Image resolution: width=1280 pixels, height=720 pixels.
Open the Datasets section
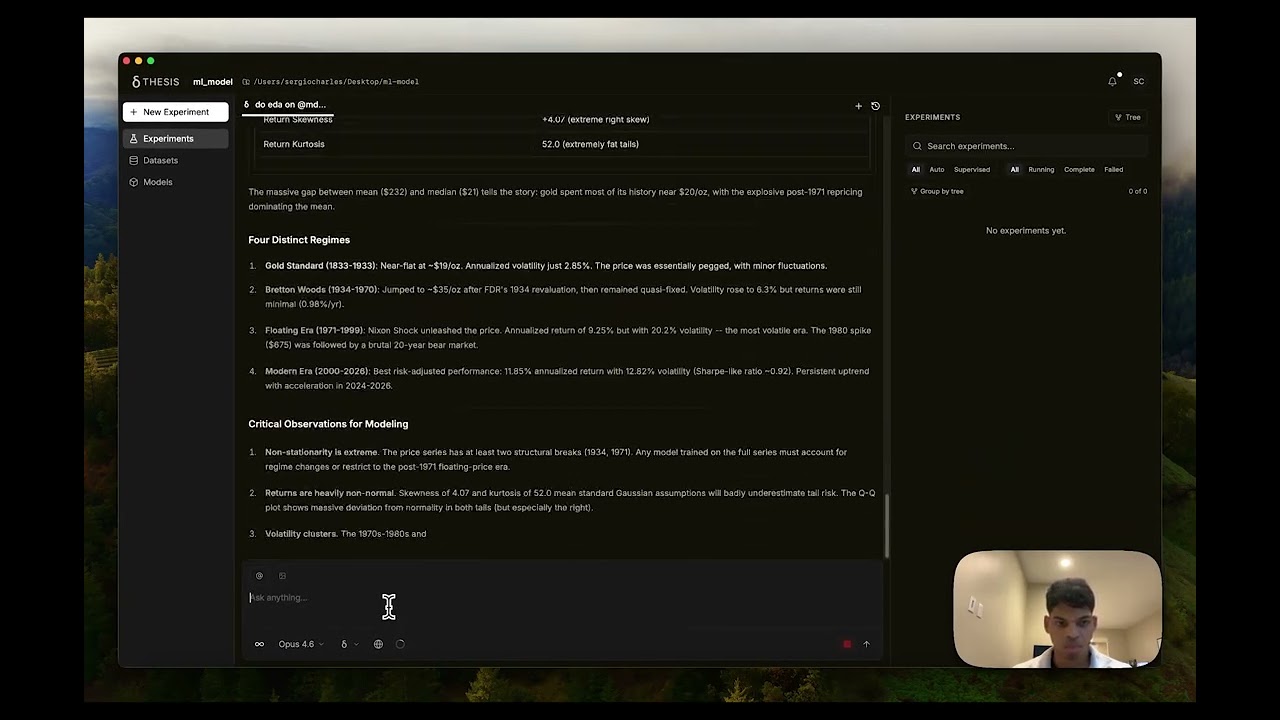pyautogui.click(x=176, y=160)
